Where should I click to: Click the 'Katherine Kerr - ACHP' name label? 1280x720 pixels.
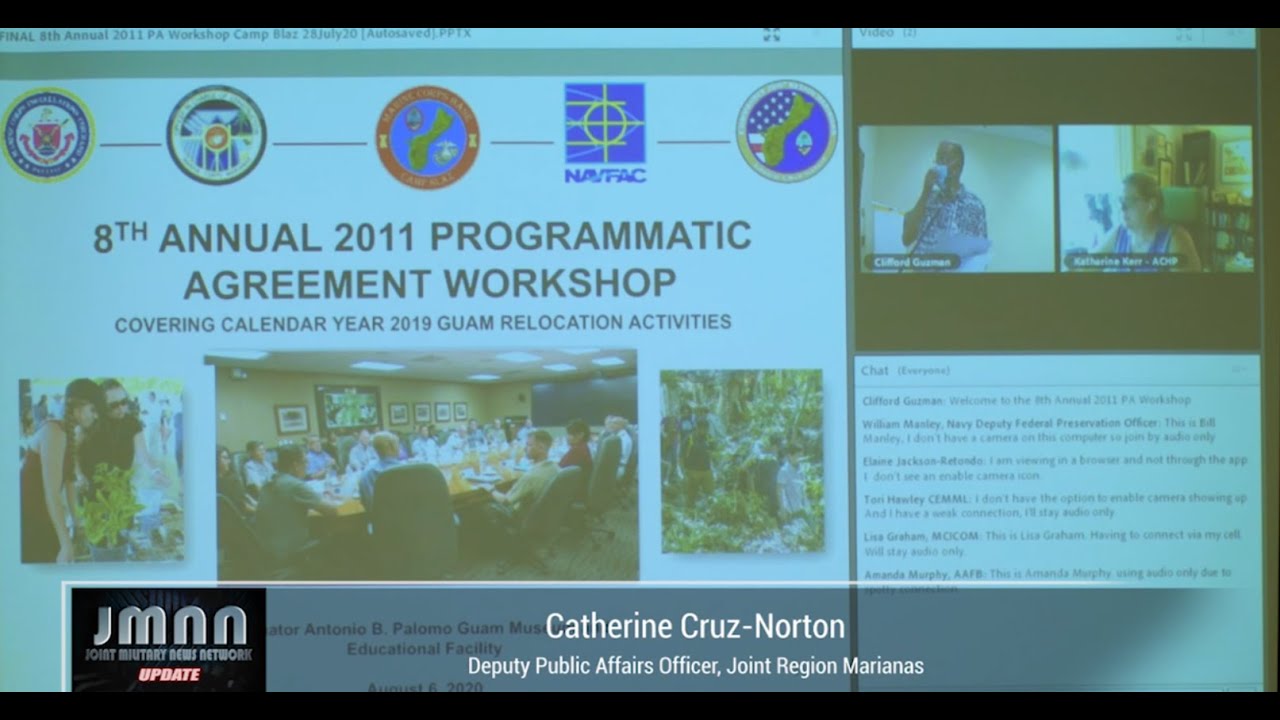[1125, 262]
